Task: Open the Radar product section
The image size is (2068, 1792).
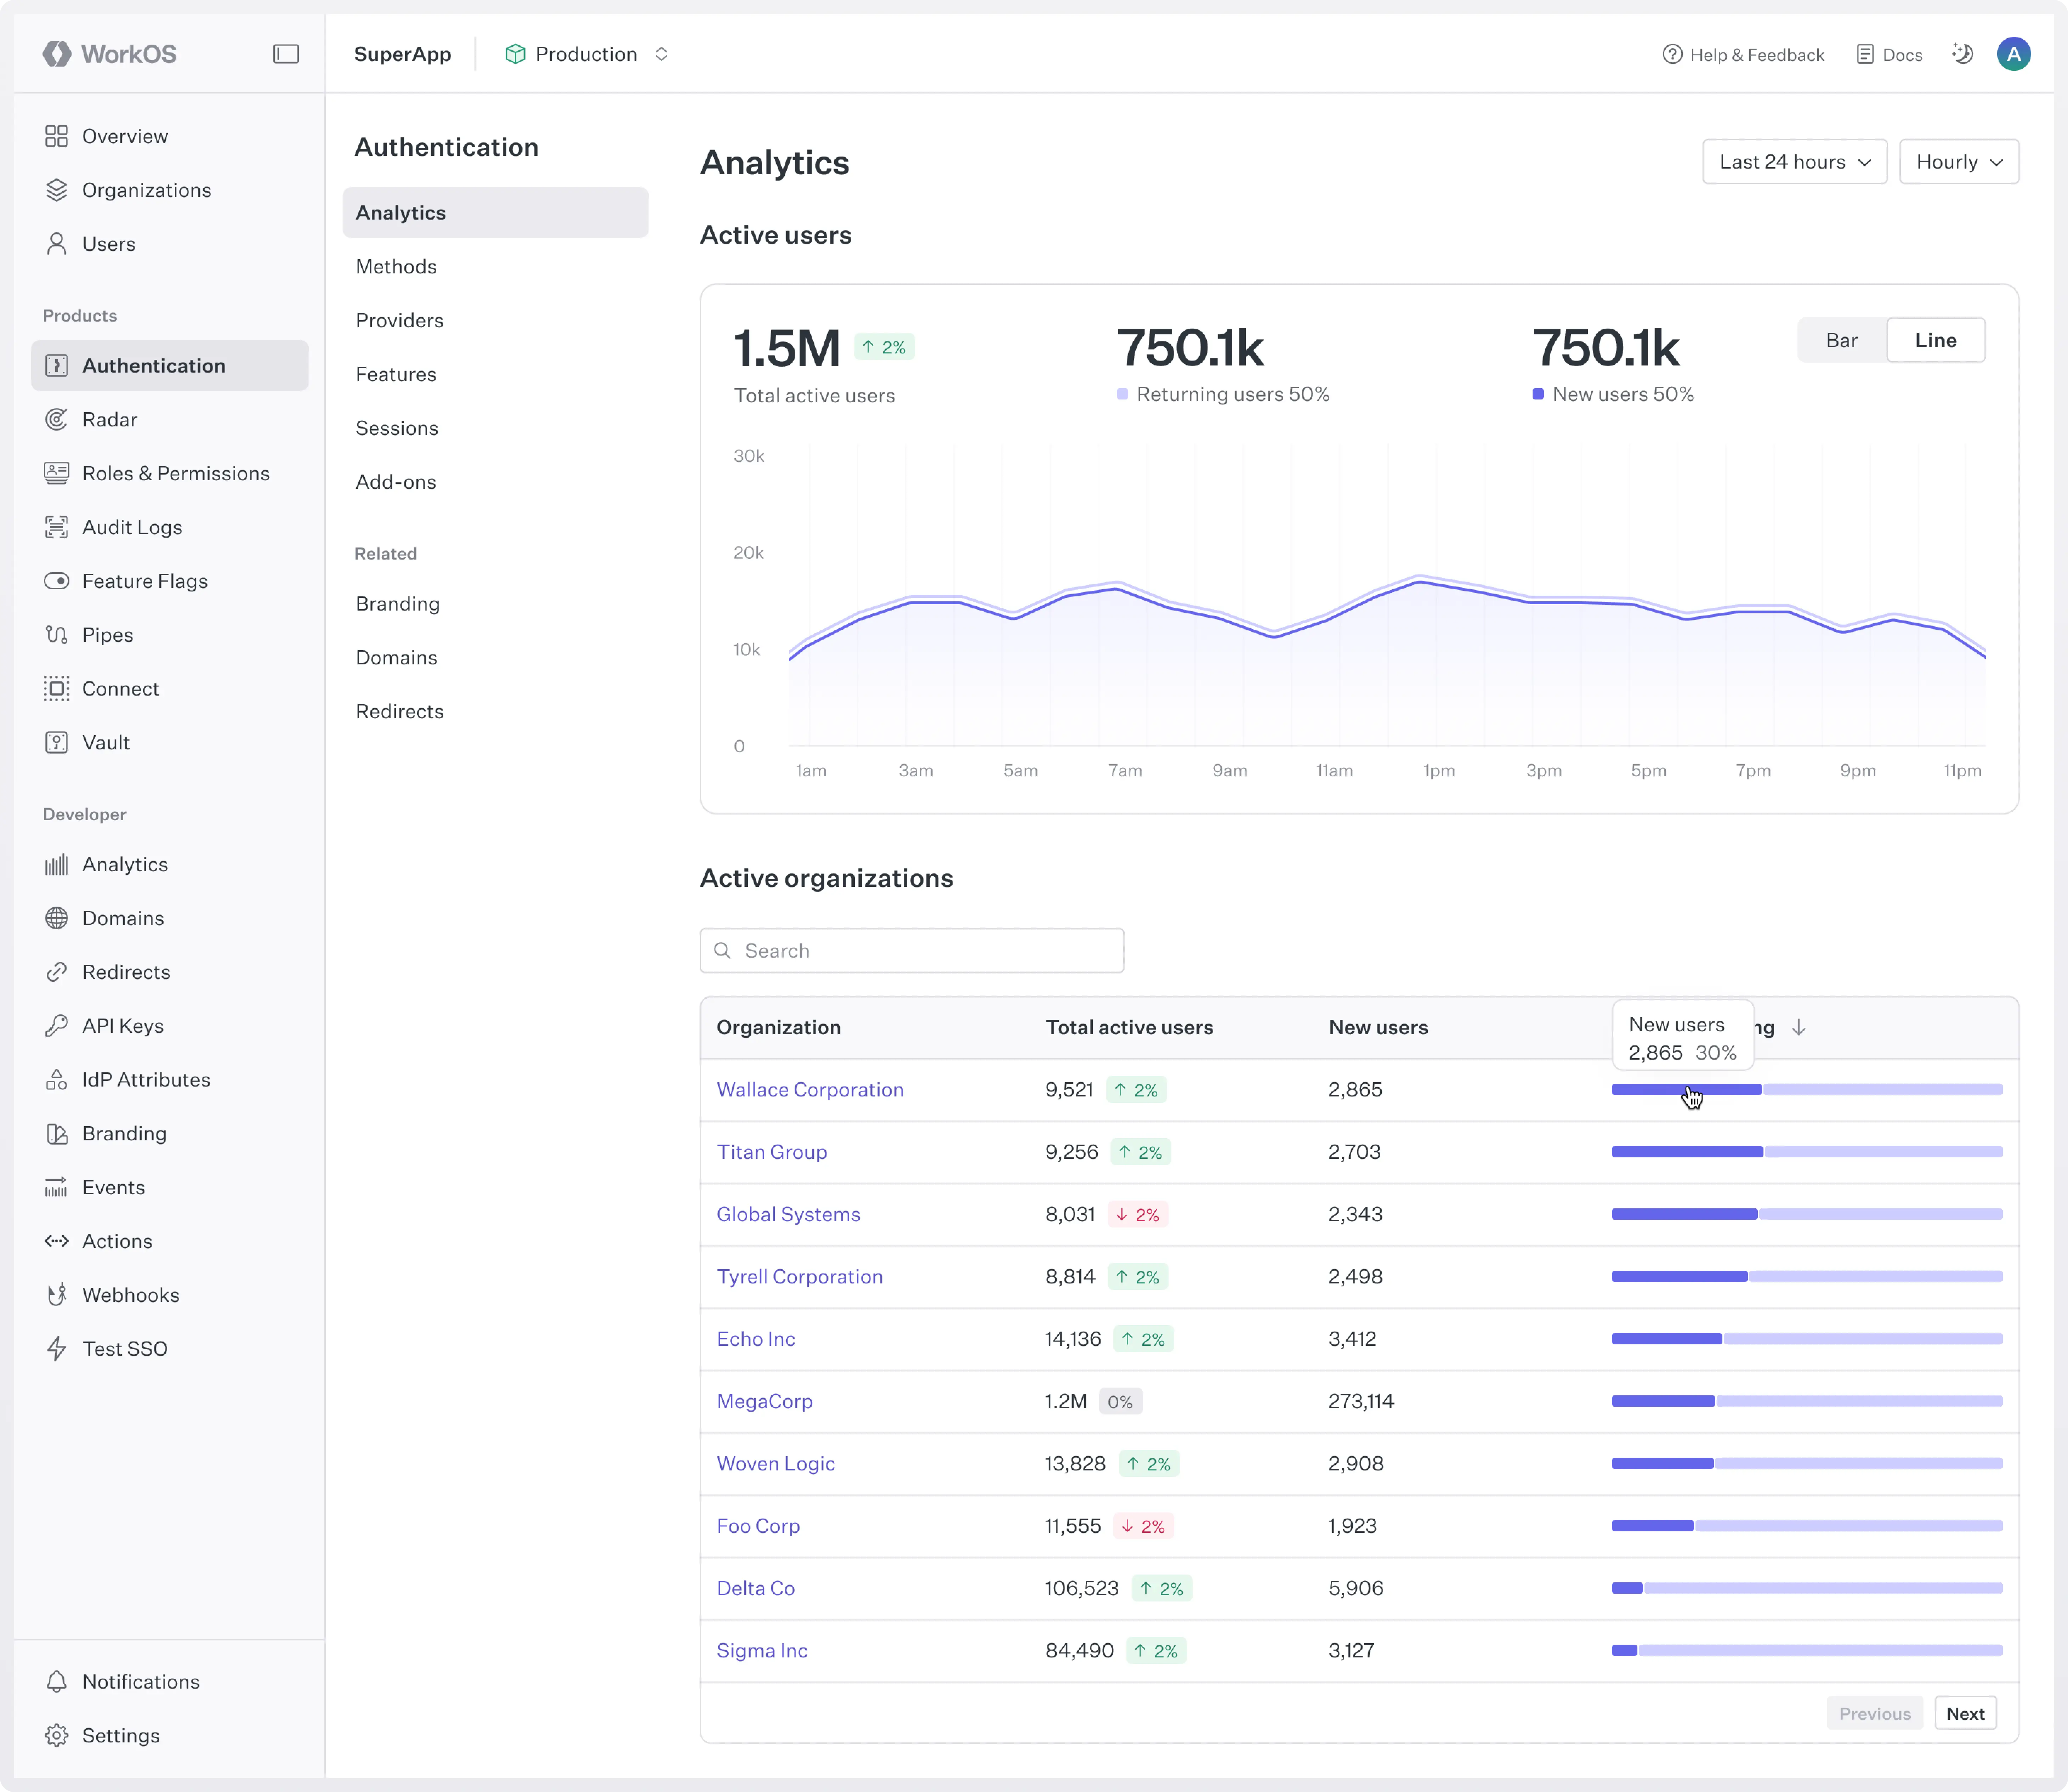Action: (x=110, y=419)
